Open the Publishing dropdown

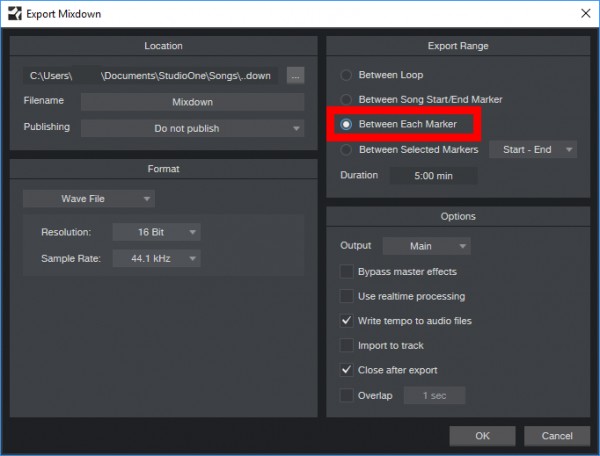pos(192,128)
